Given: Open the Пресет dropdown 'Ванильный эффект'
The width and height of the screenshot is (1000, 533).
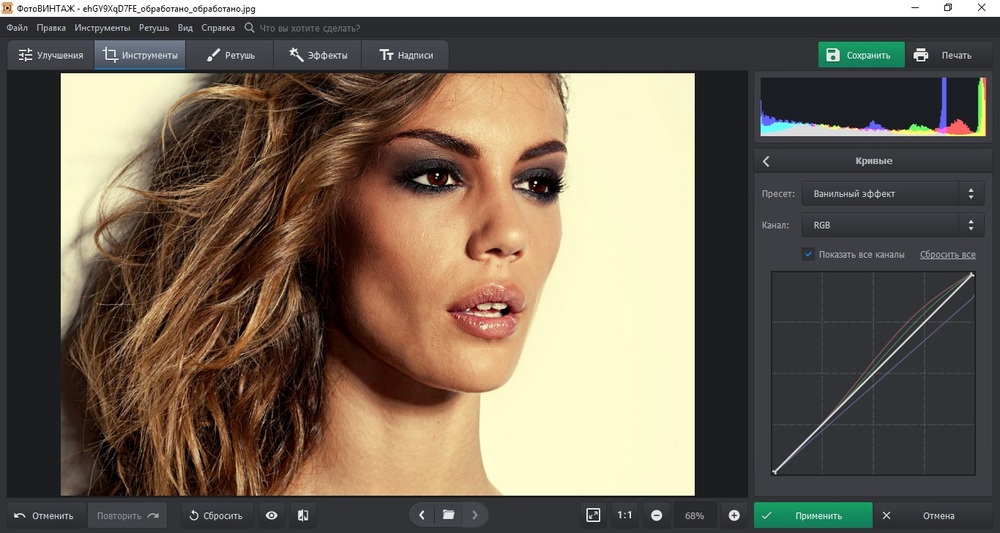Looking at the screenshot, I should [x=892, y=194].
